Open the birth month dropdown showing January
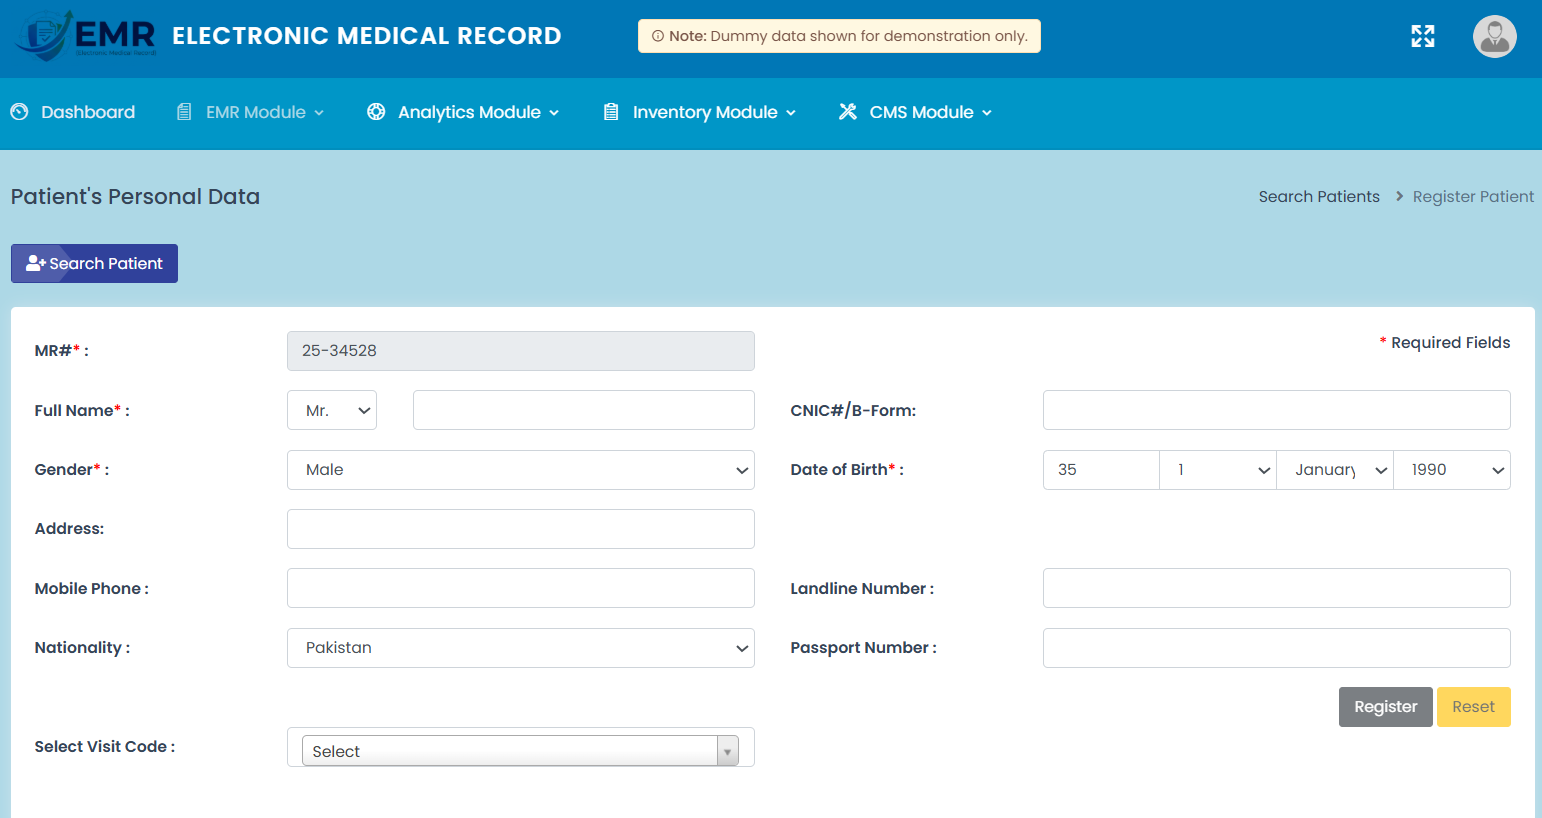 pyautogui.click(x=1334, y=470)
